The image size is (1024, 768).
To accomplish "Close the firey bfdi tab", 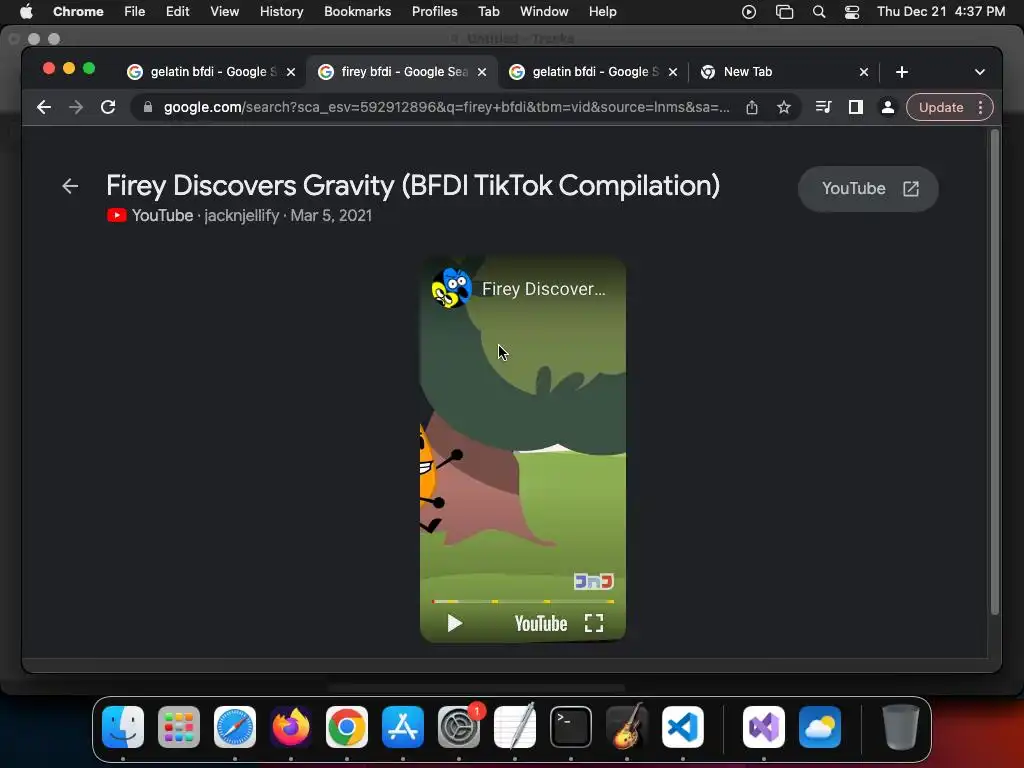I will click(482, 72).
